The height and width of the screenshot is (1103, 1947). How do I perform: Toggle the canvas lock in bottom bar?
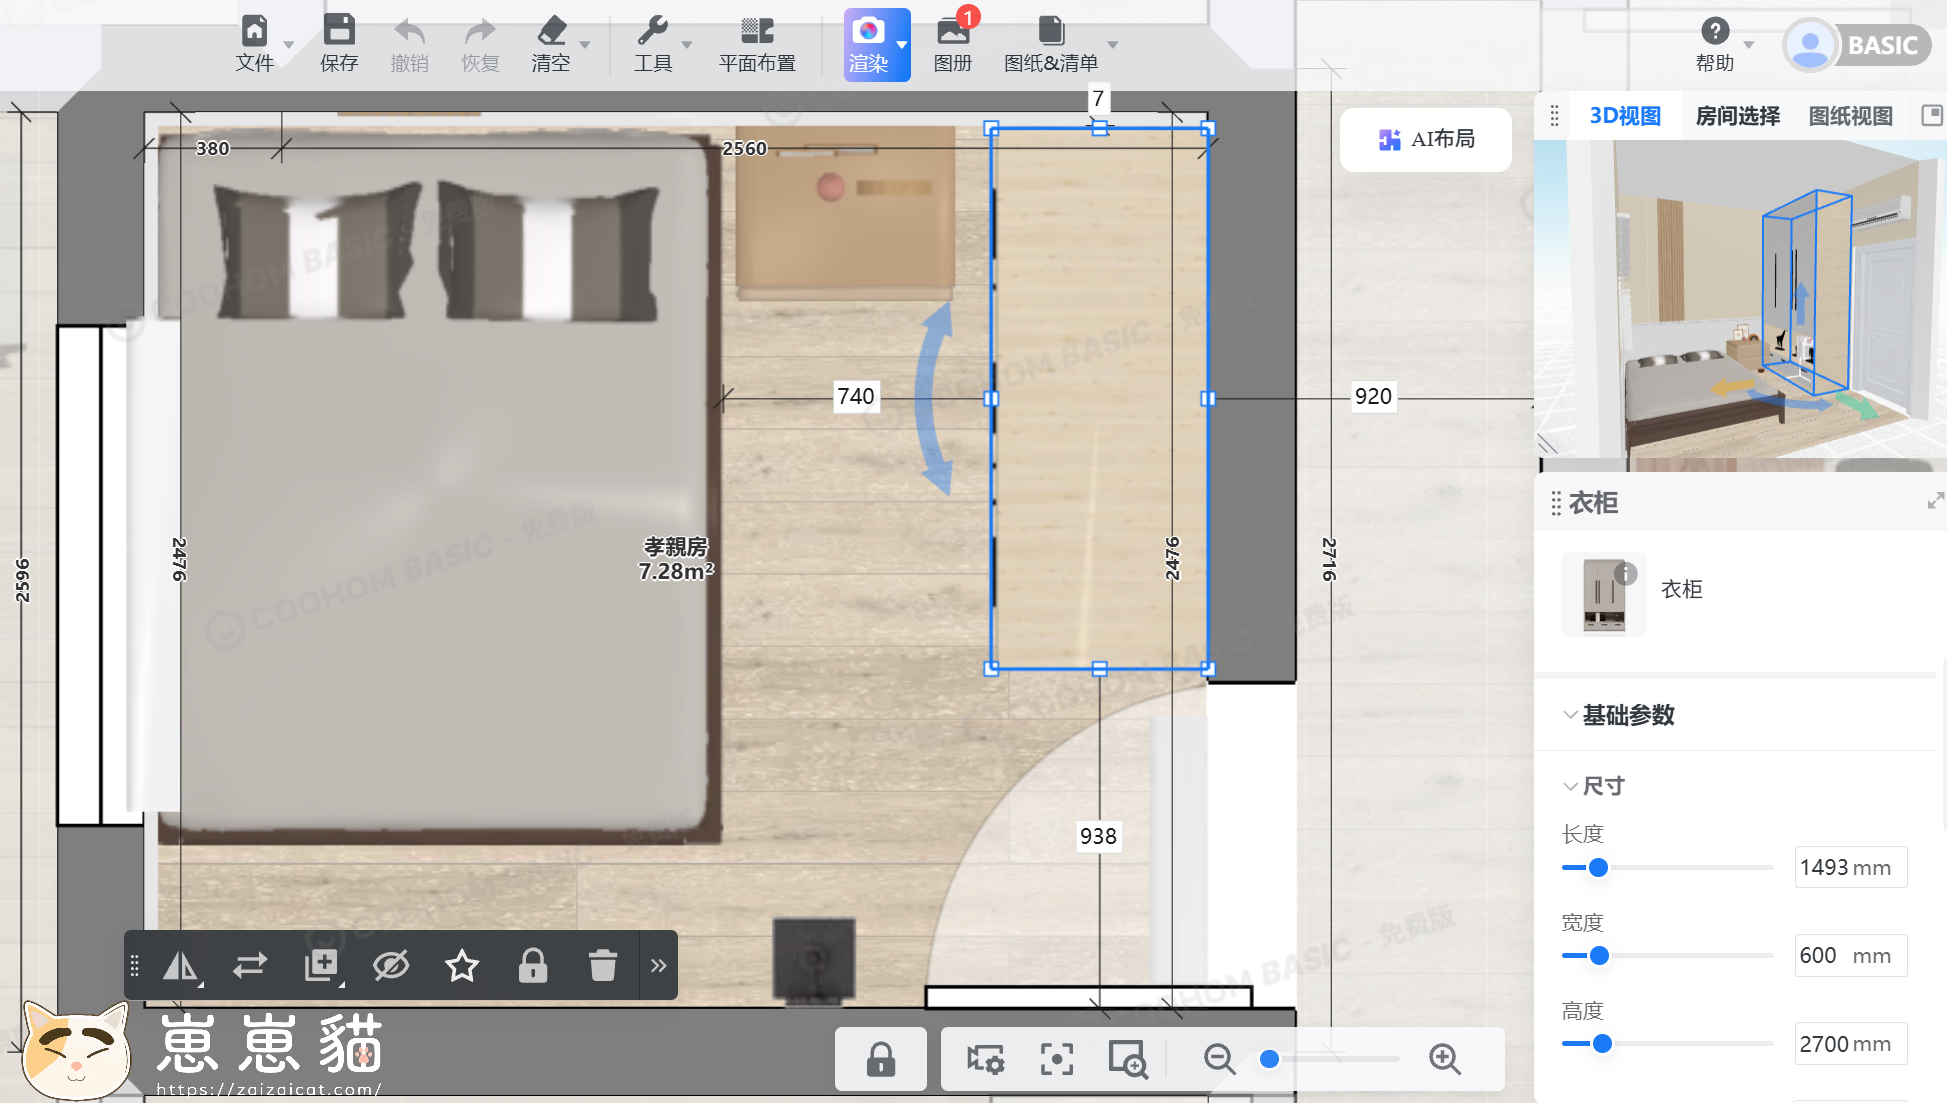coord(881,1059)
